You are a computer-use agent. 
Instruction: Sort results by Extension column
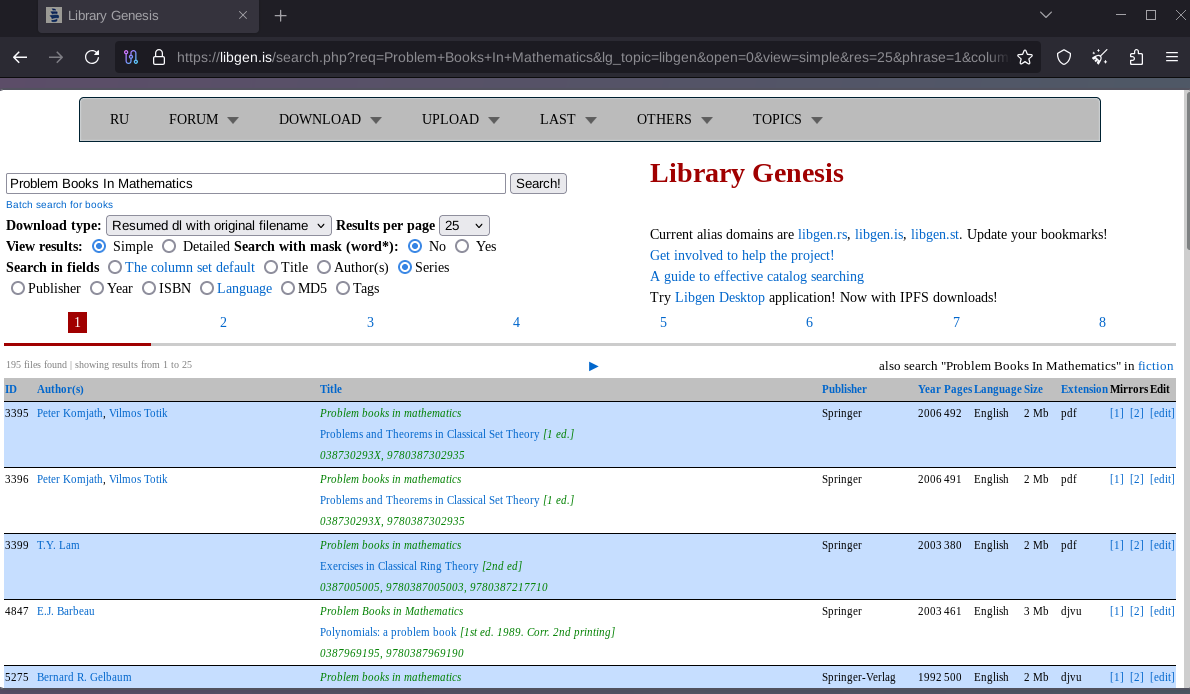[1084, 389]
